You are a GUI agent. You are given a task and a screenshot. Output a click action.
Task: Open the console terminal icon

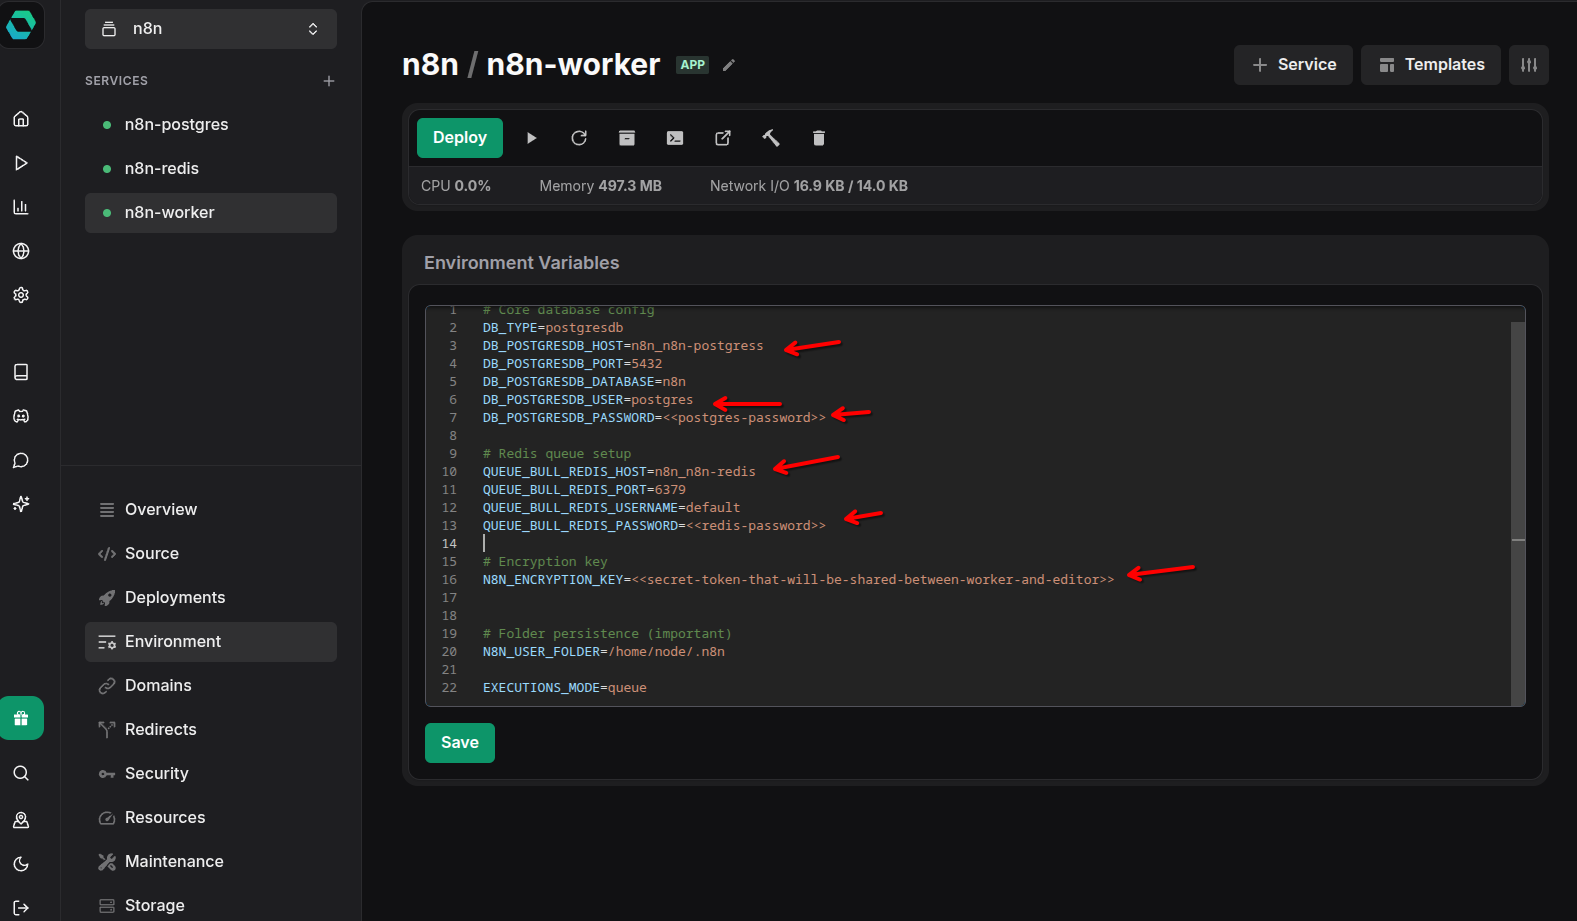click(675, 138)
